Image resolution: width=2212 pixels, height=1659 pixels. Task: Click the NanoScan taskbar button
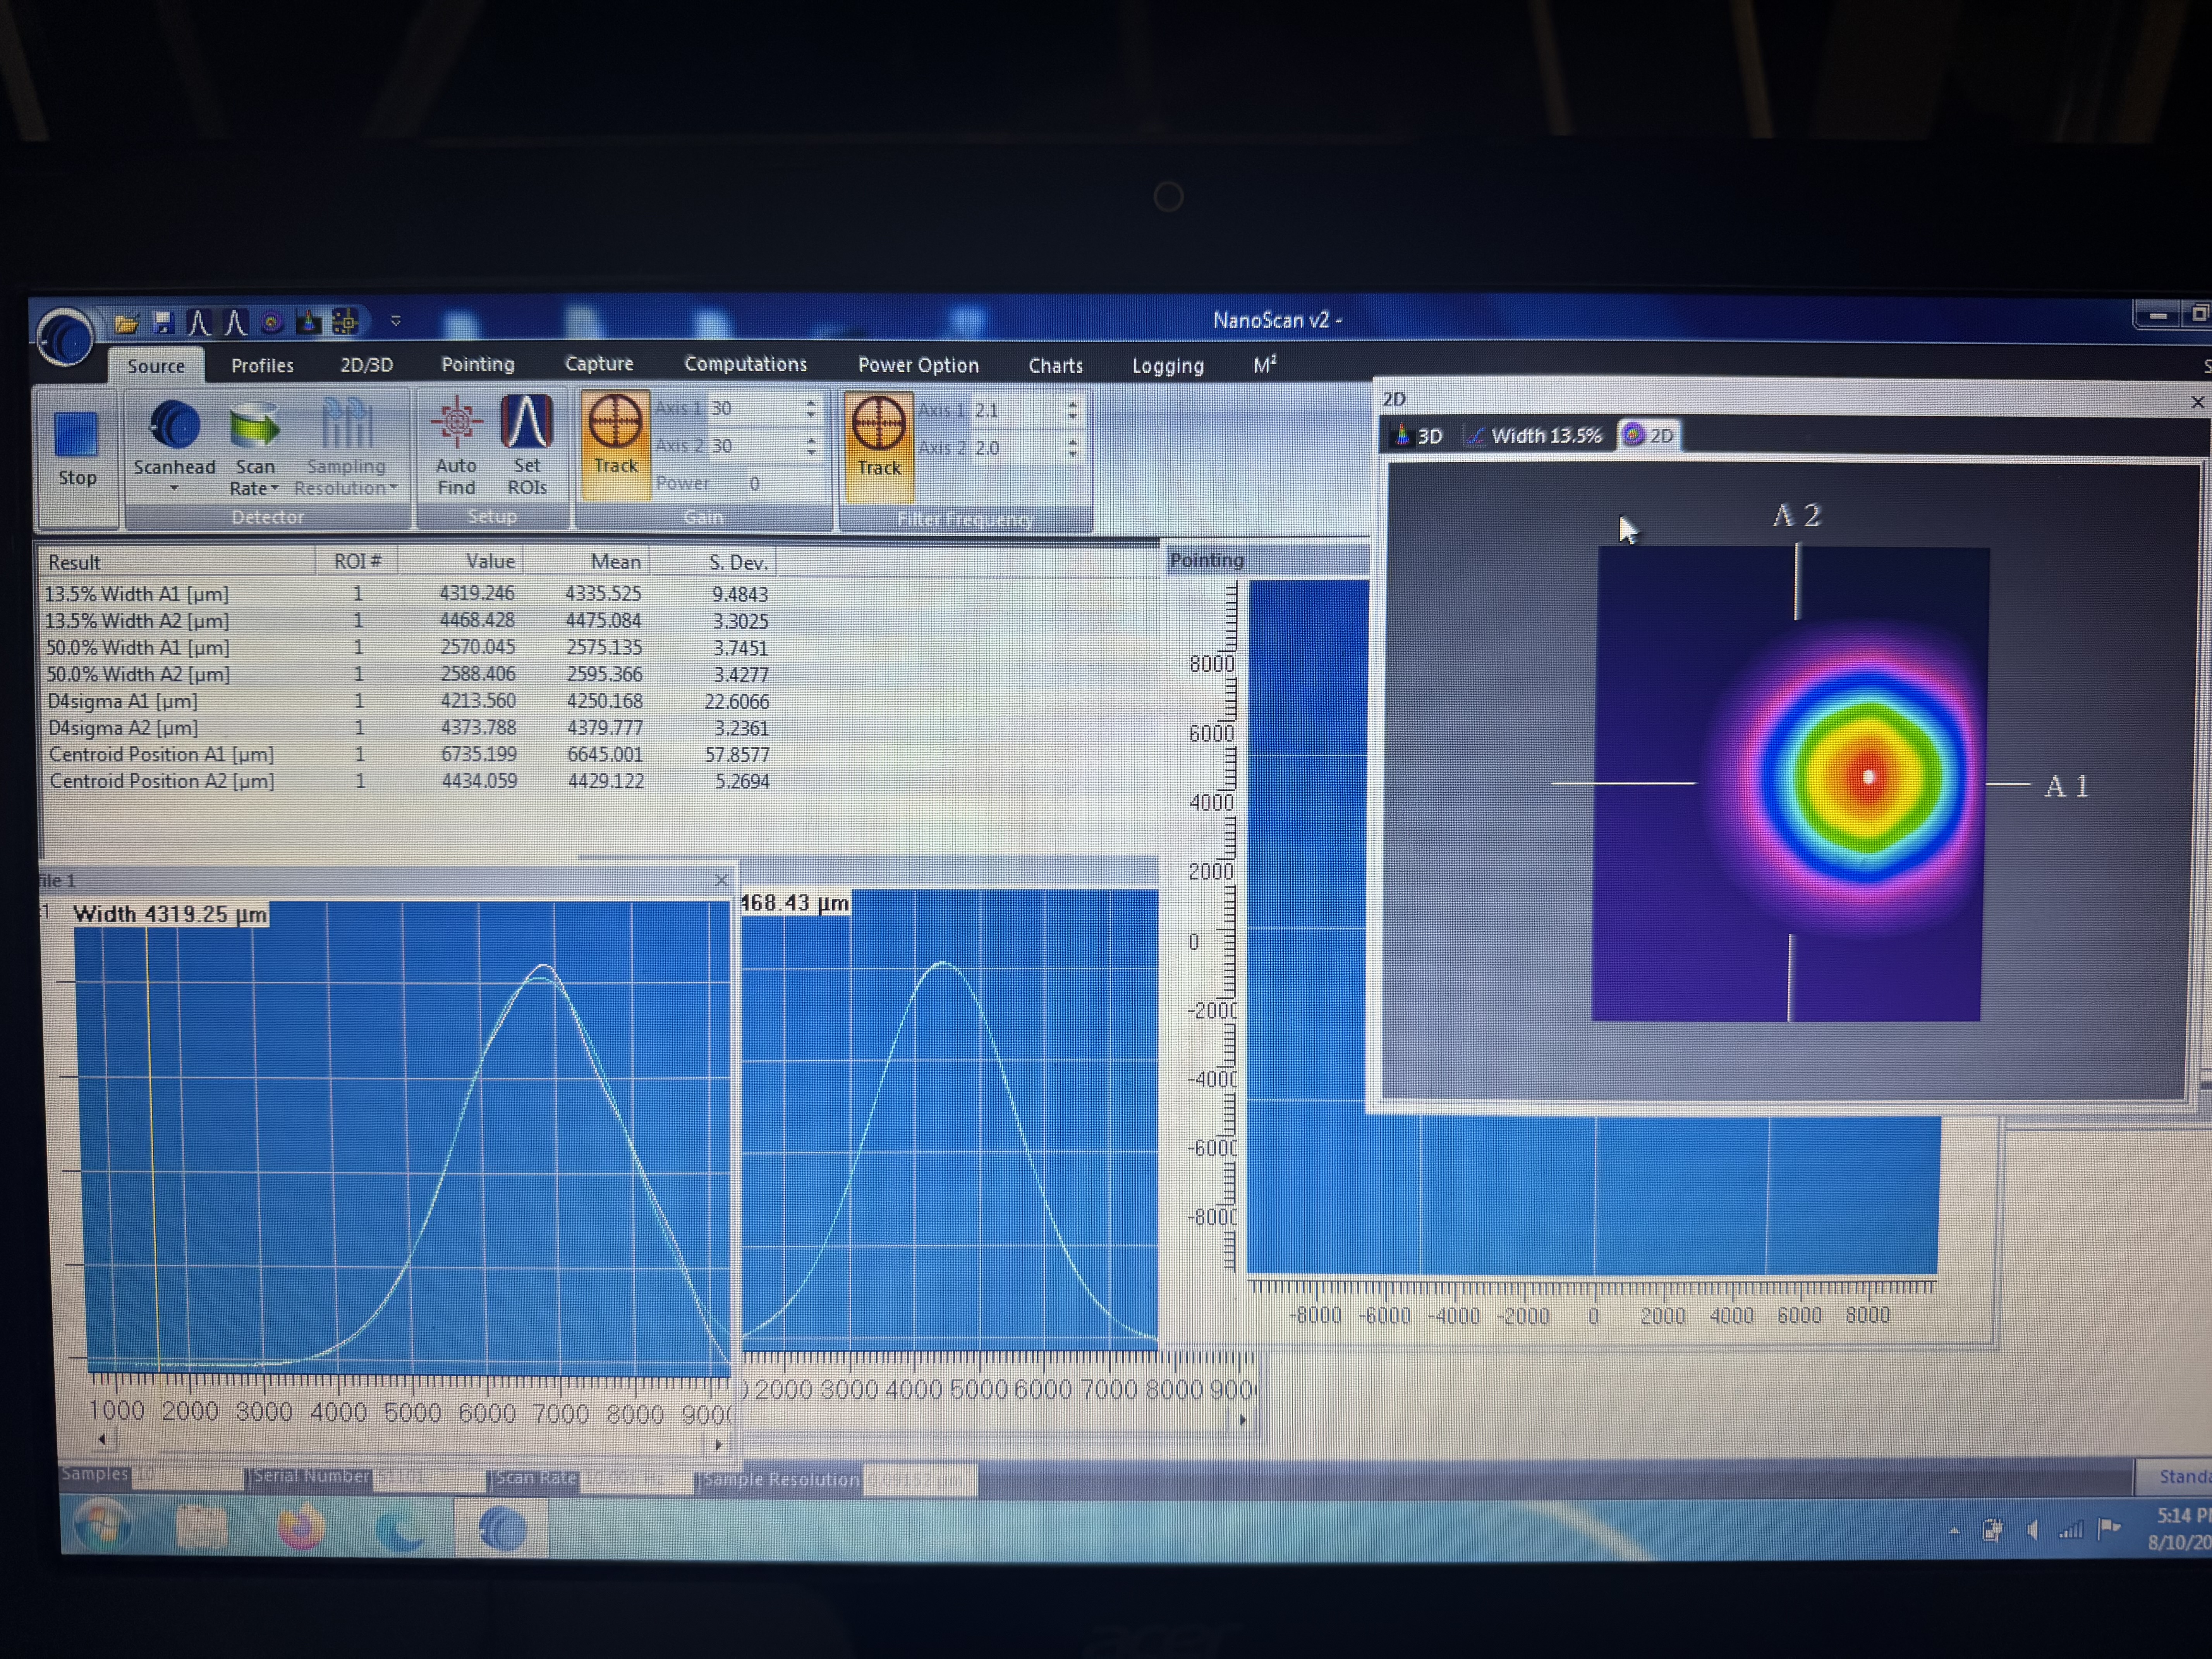coord(501,1529)
